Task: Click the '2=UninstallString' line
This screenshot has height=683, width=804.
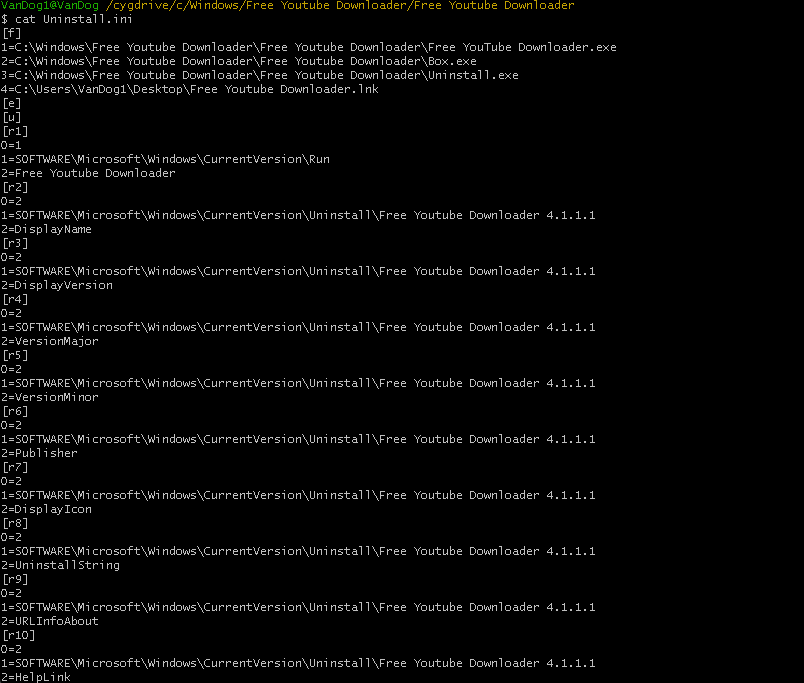Action: pyautogui.click(x=61, y=565)
